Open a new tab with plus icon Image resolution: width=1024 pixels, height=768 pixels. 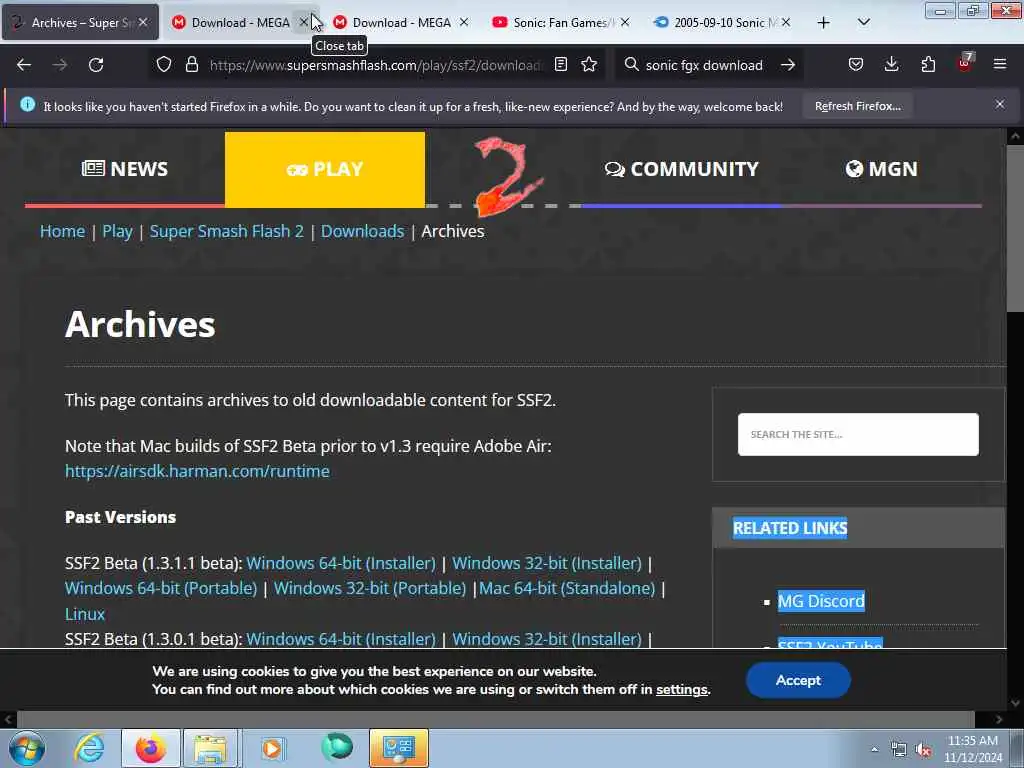(x=824, y=23)
